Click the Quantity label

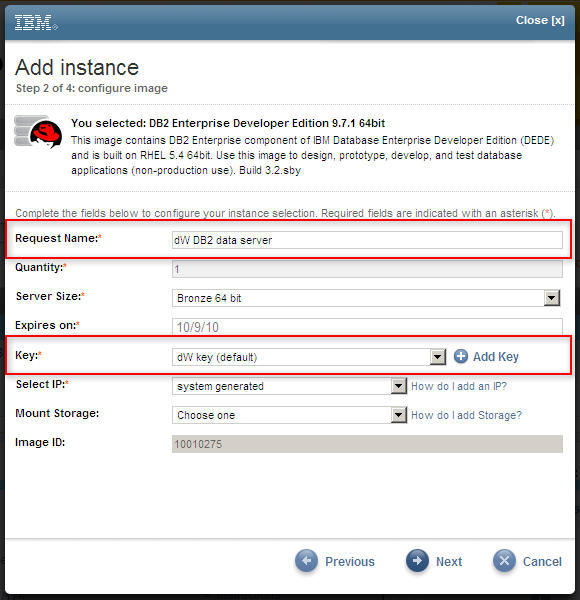click(41, 267)
